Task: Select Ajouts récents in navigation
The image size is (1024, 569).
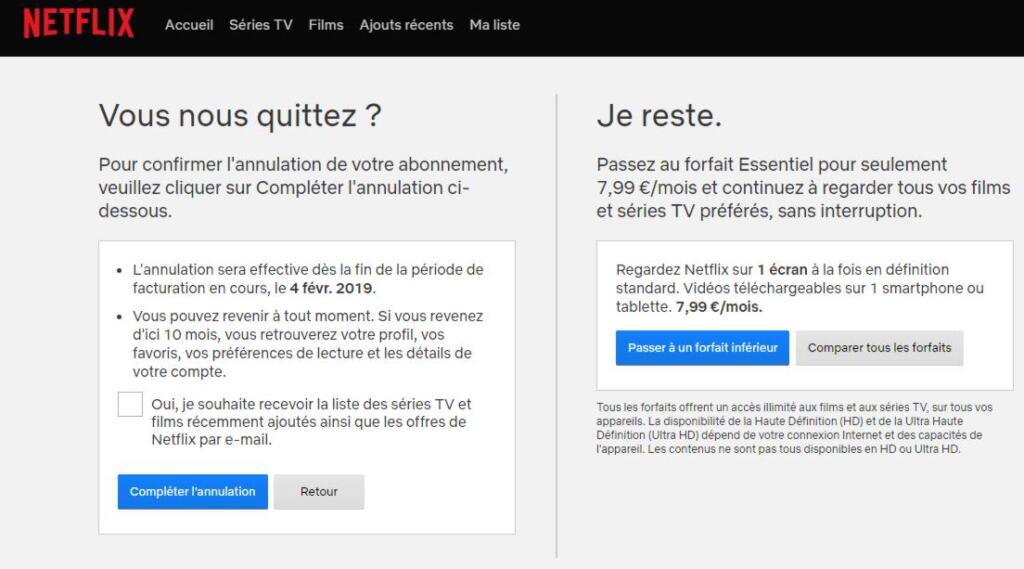Action: tap(406, 25)
